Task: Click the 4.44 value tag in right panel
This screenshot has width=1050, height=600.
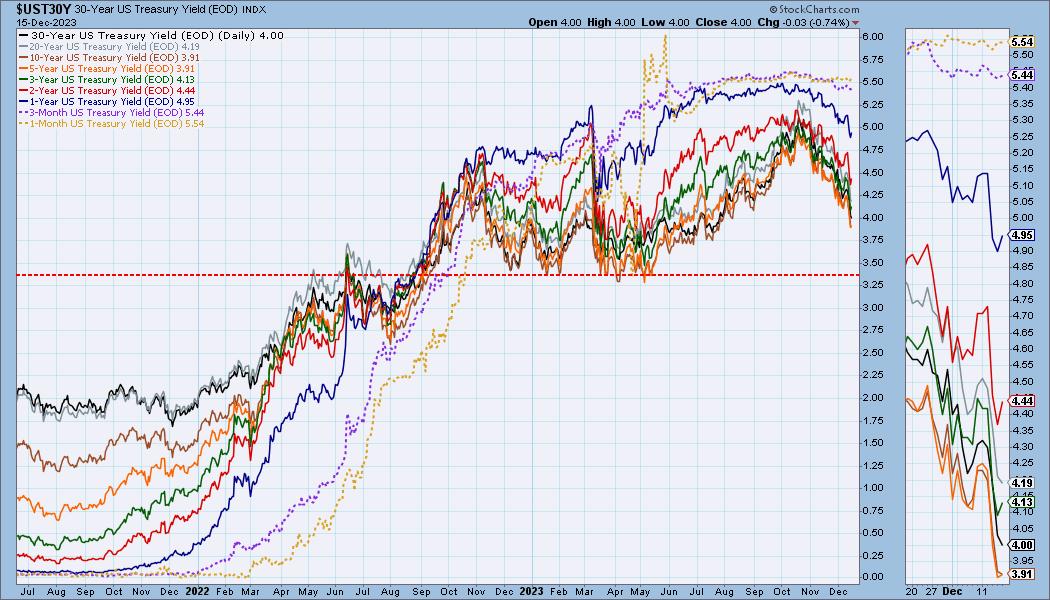Action: 1022,400
